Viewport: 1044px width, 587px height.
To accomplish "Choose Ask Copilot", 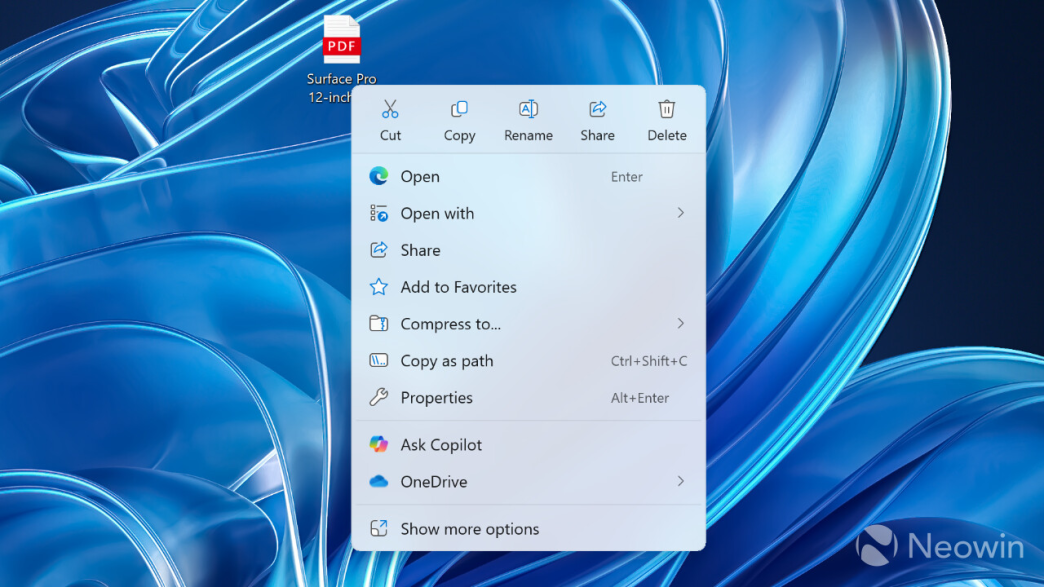I will 441,444.
